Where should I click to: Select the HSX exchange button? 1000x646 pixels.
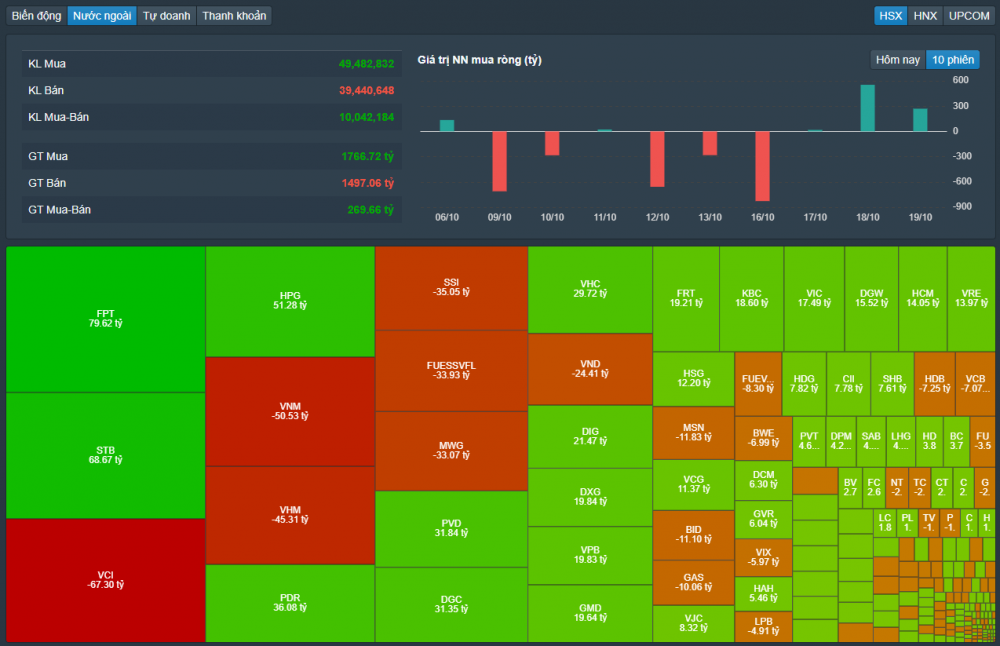tap(890, 16)
